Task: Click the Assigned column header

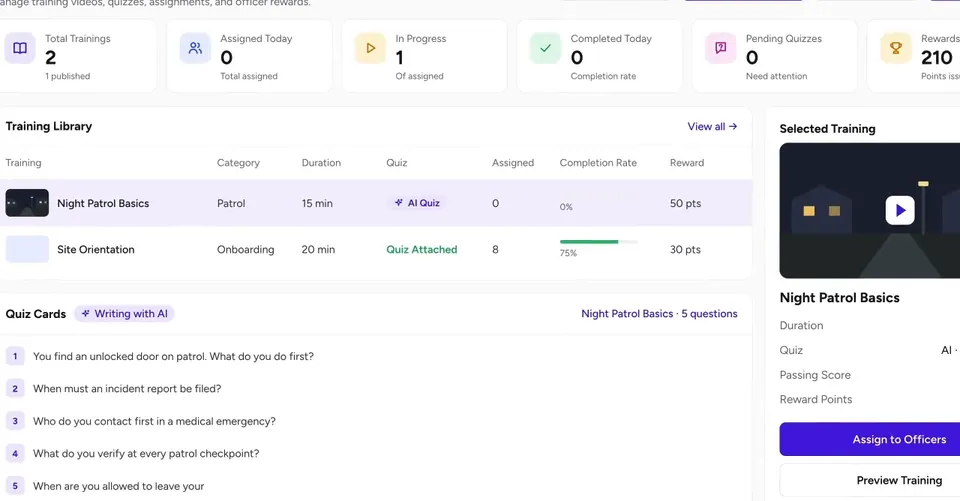Action: [512, 162]
